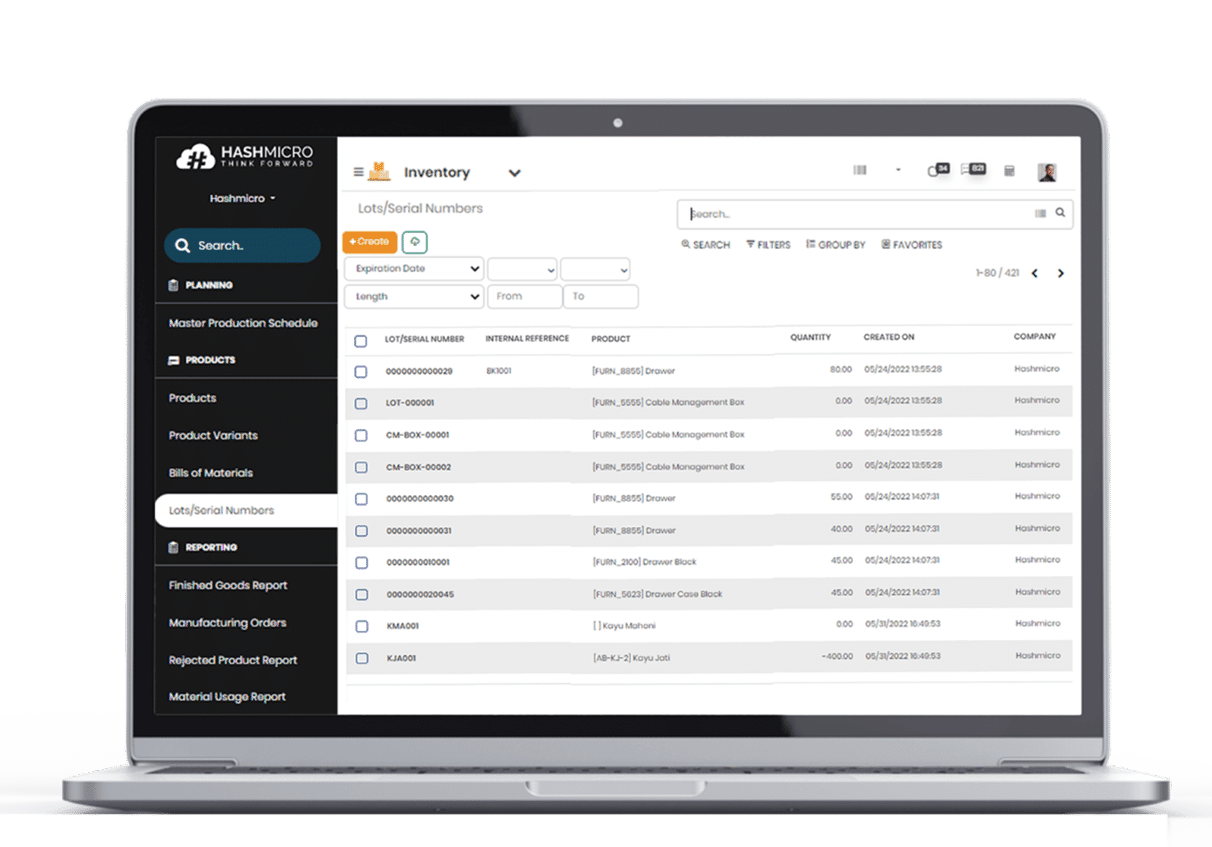The image size is (1212, 847).
Task: Open the FILTERS menu
Action: coord(768,245)
